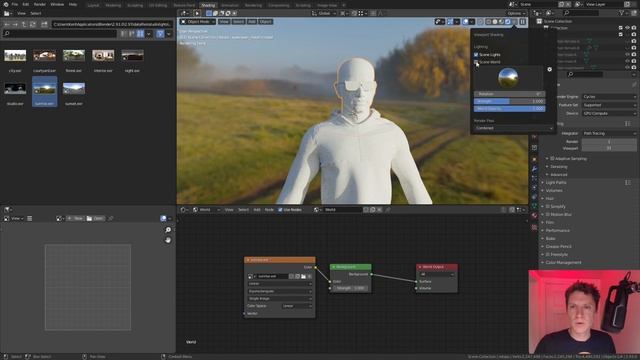Open the Render Pass Combined dropdown
The height and width of the screenshot is (360, 640).
[x=514, y=128]
